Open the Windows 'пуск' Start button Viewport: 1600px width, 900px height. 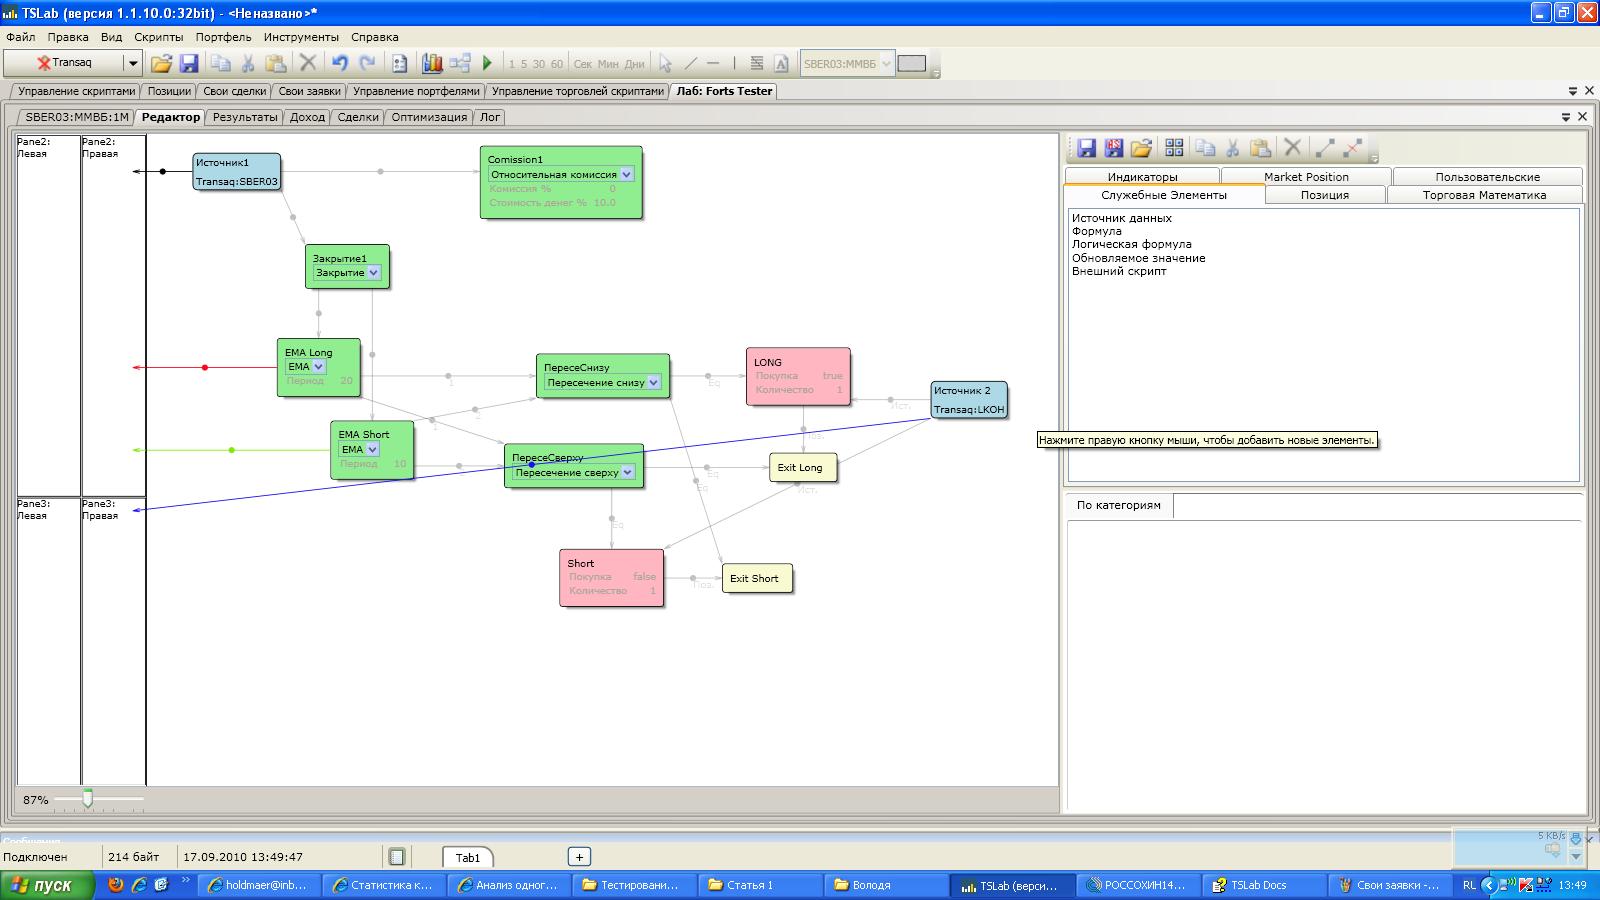[x=47, y=885]
